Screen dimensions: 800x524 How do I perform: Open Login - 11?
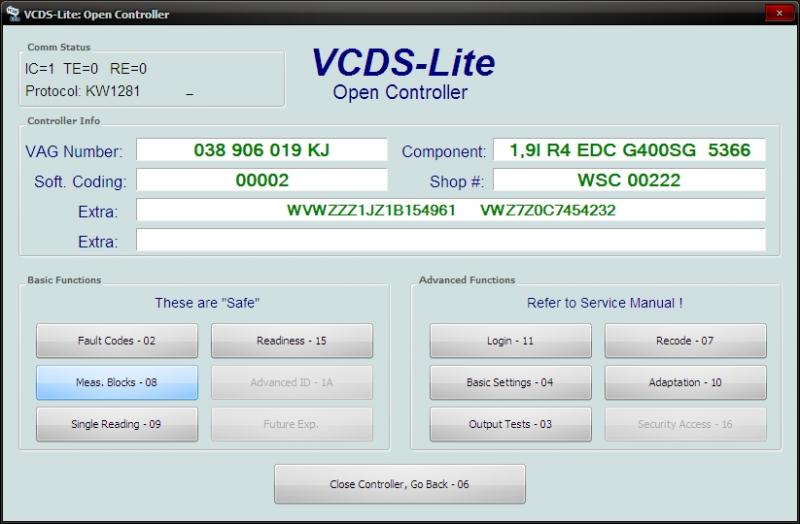(511, 340)
